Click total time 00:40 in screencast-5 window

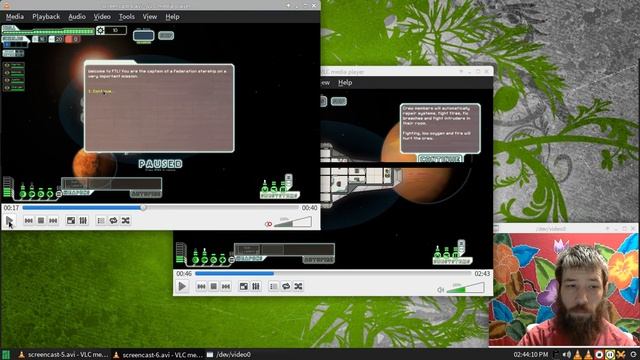(309, 208)
